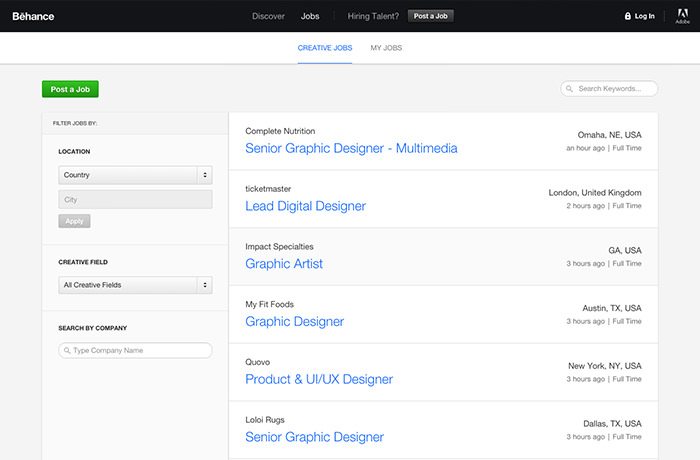Switch to the My Jobs tab
700x460 pixels.
tap(386, 48)
